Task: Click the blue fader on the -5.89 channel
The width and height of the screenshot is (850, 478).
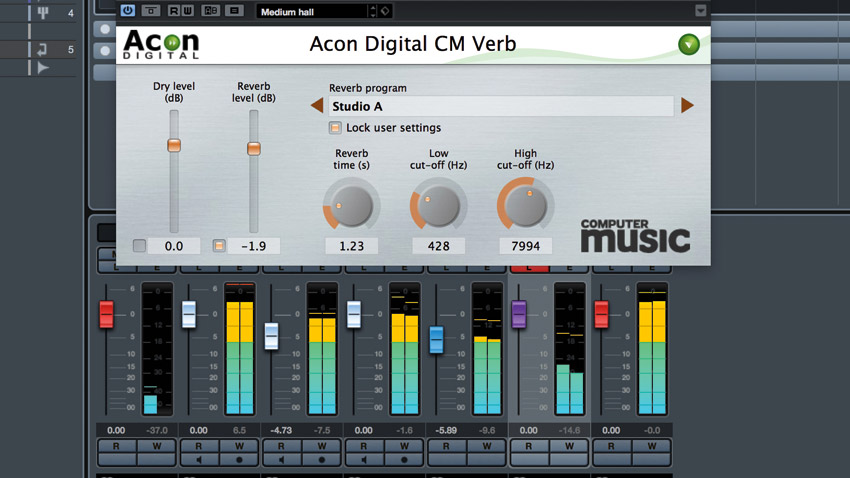Action: click(x=436, y=340)
